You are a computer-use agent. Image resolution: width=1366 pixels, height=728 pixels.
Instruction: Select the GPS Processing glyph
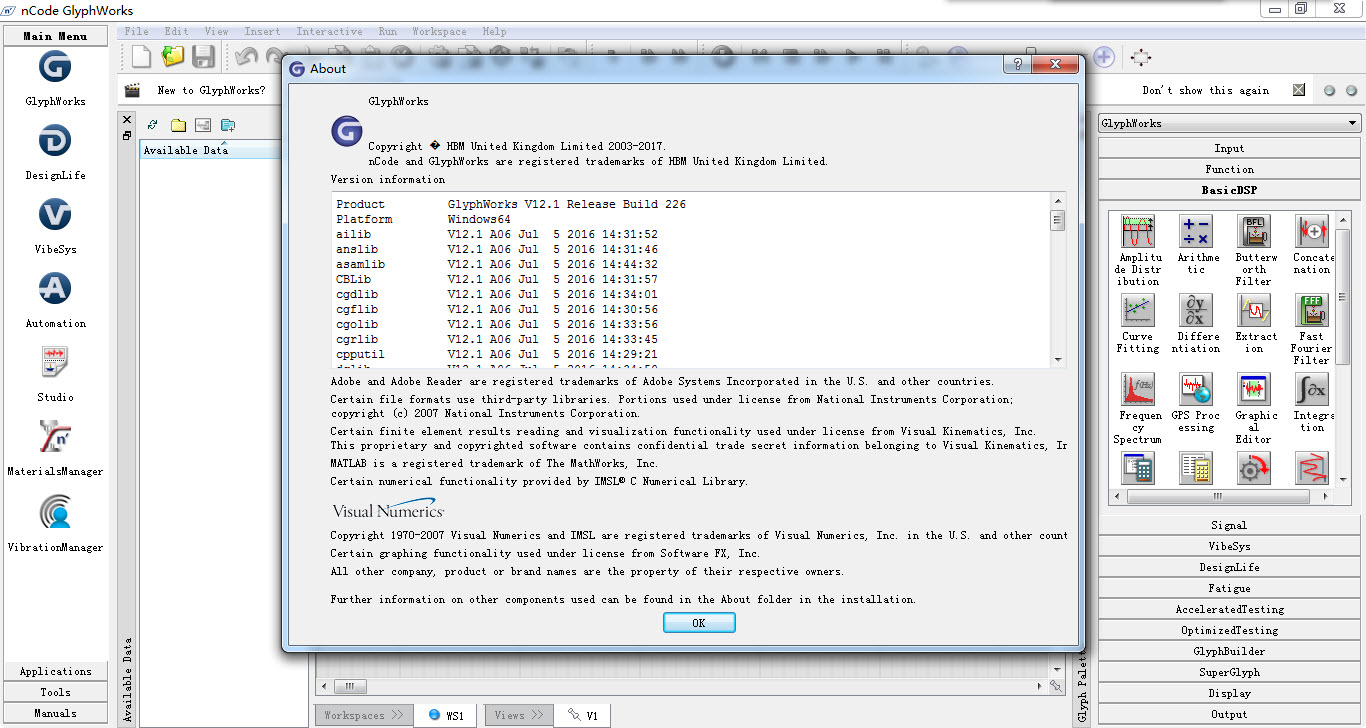1196,389
